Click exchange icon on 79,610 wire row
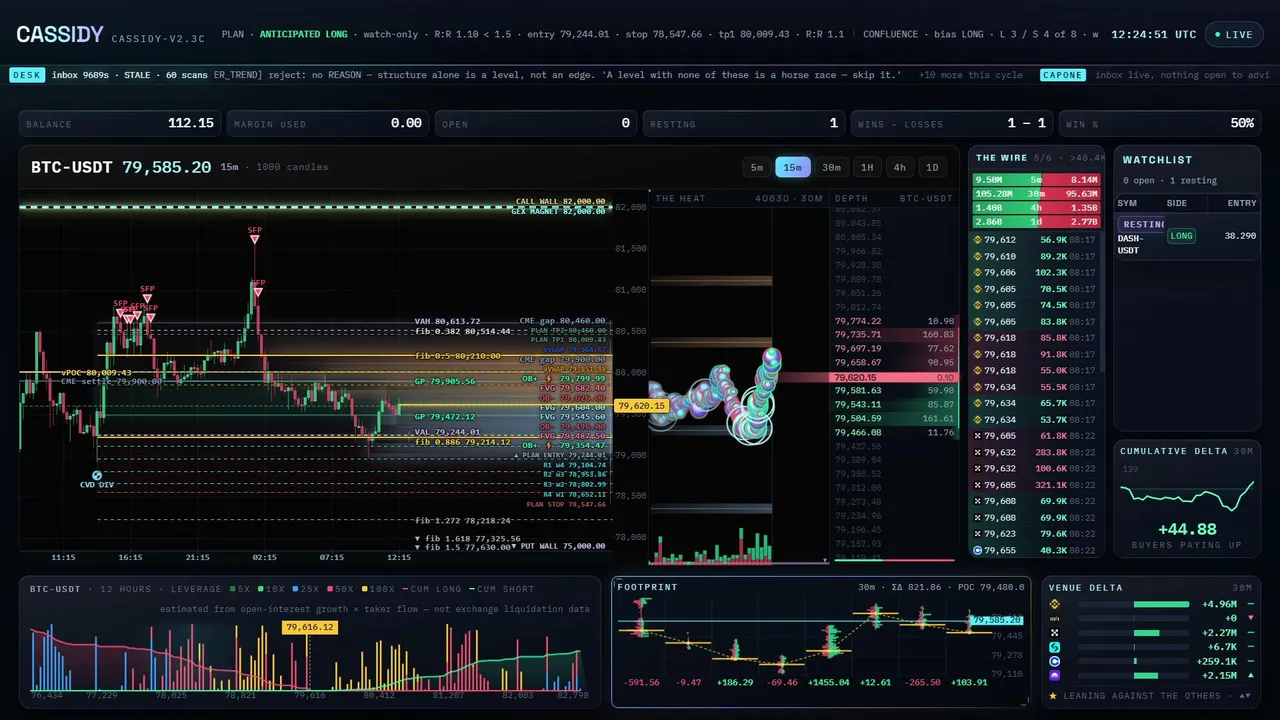 click(x=978, y=256)
